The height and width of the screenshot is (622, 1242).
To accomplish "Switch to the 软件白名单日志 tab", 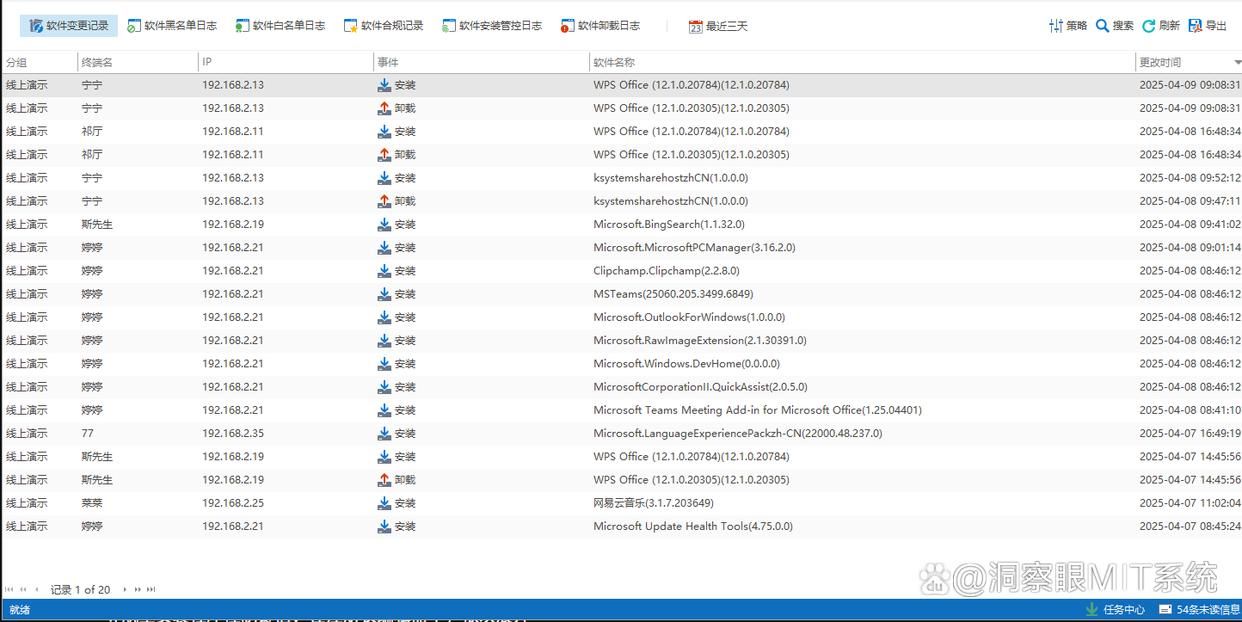I will tap(281, 26).
